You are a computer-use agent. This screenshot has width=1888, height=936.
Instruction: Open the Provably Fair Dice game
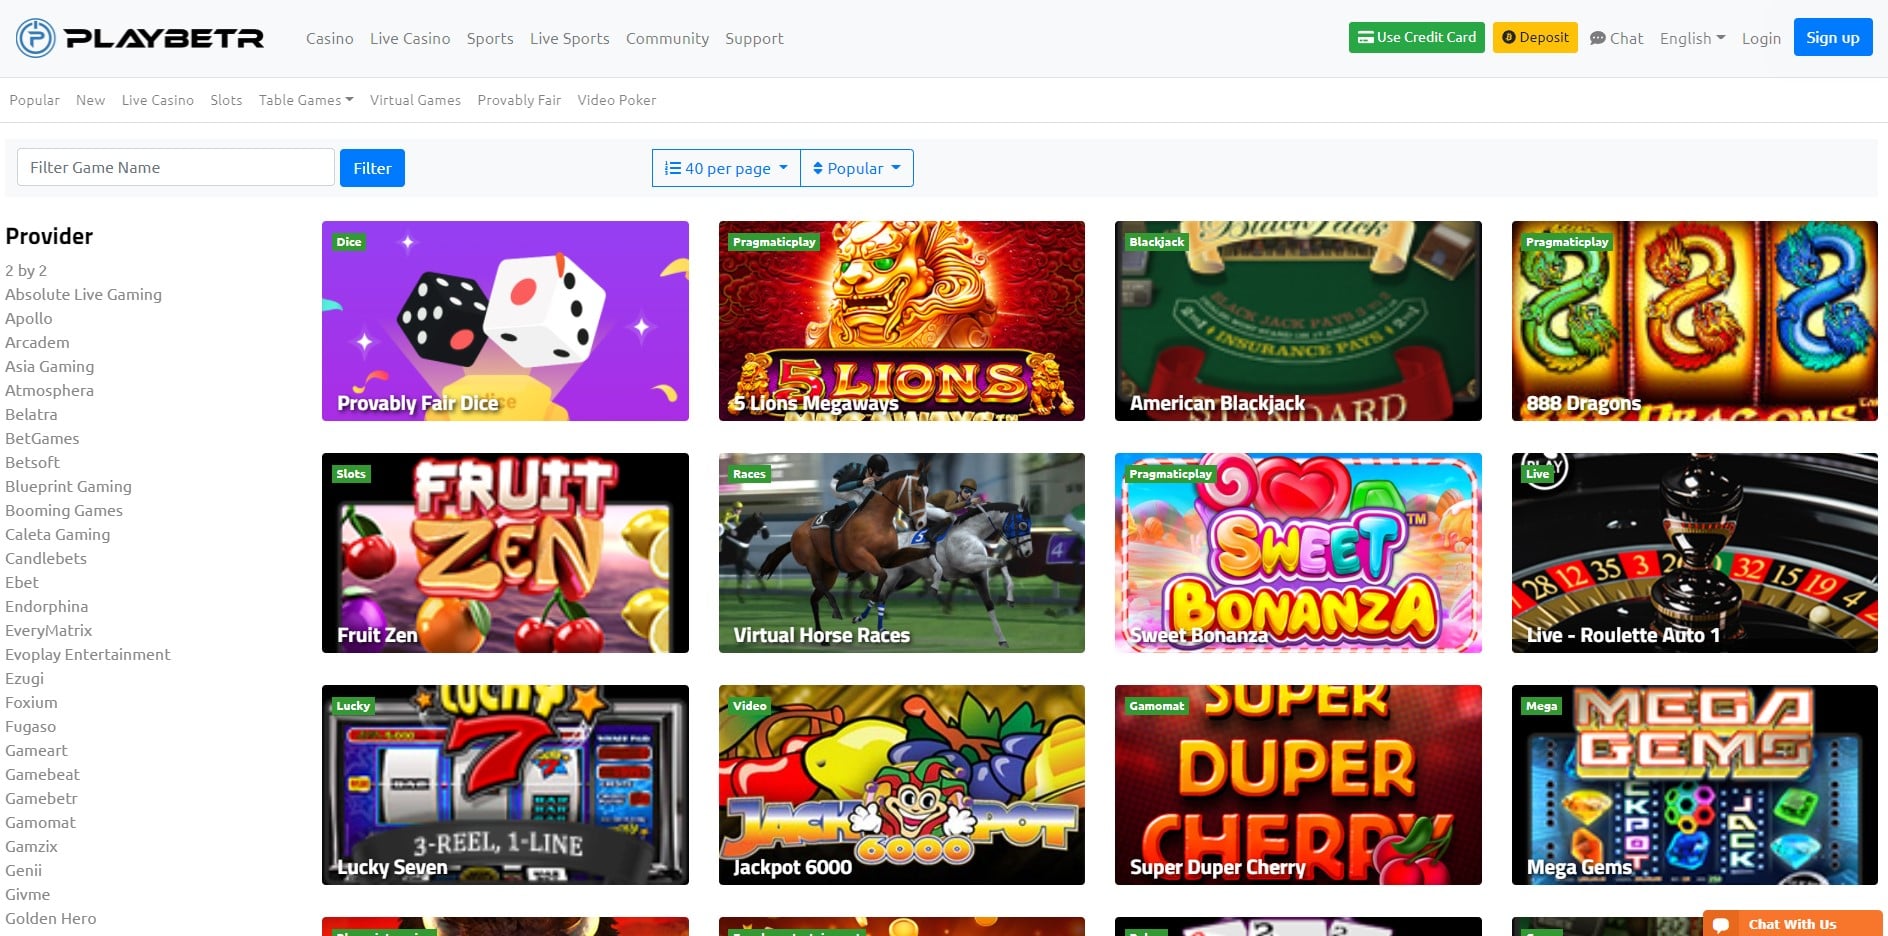[x=505, y=321]
